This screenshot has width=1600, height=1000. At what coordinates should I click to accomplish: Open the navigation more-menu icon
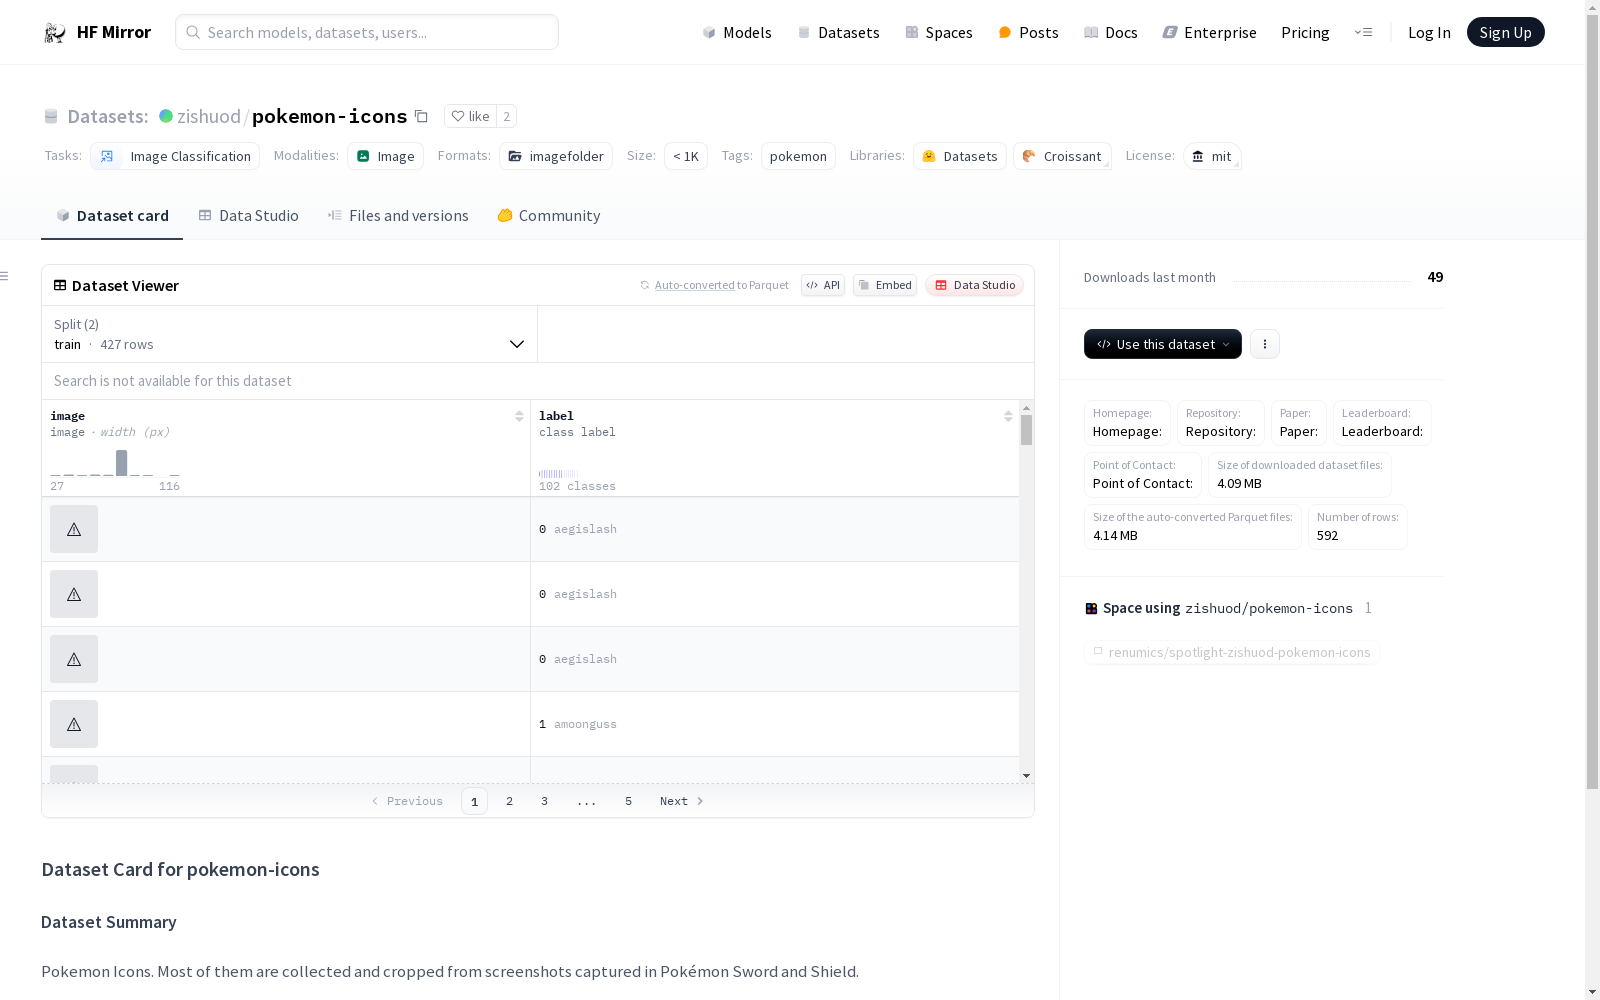[x=1363, y=32]
